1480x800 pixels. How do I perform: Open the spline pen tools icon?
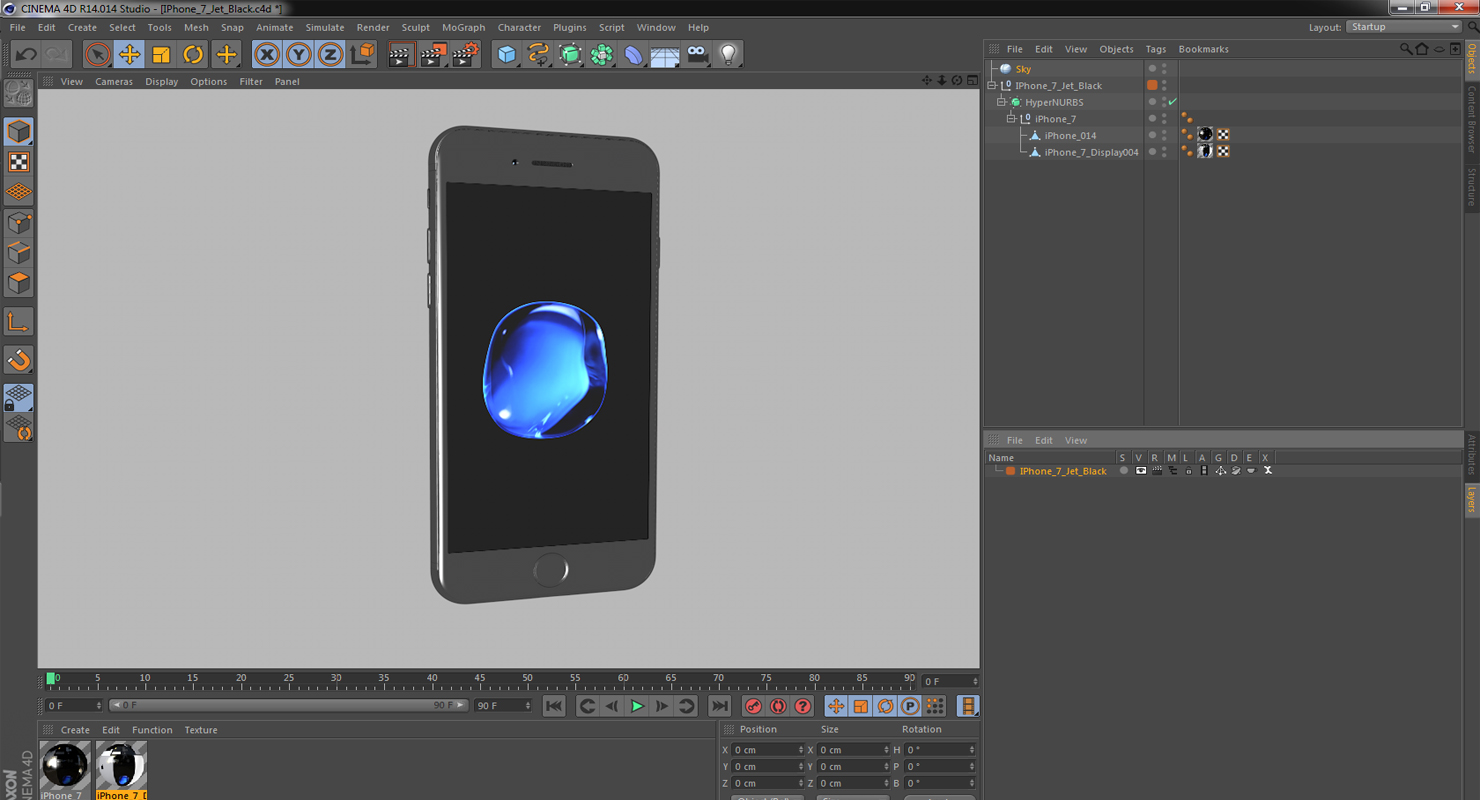coord(539,55)
